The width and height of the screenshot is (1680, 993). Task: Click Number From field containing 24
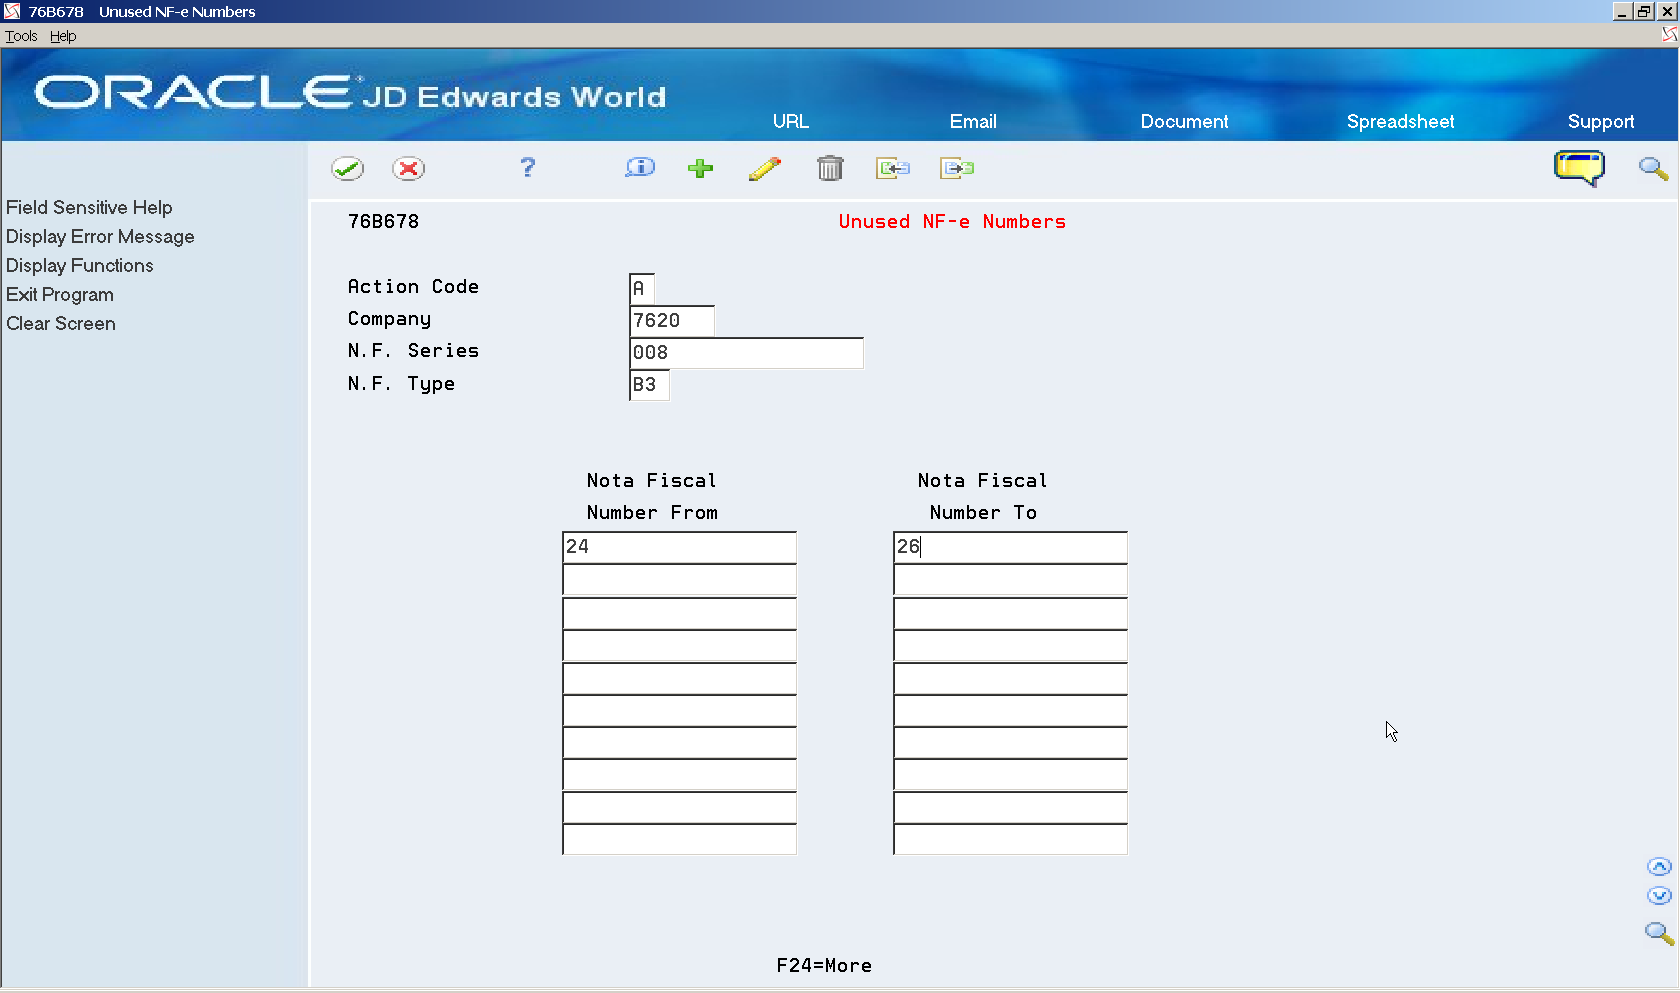coord(680,547)
